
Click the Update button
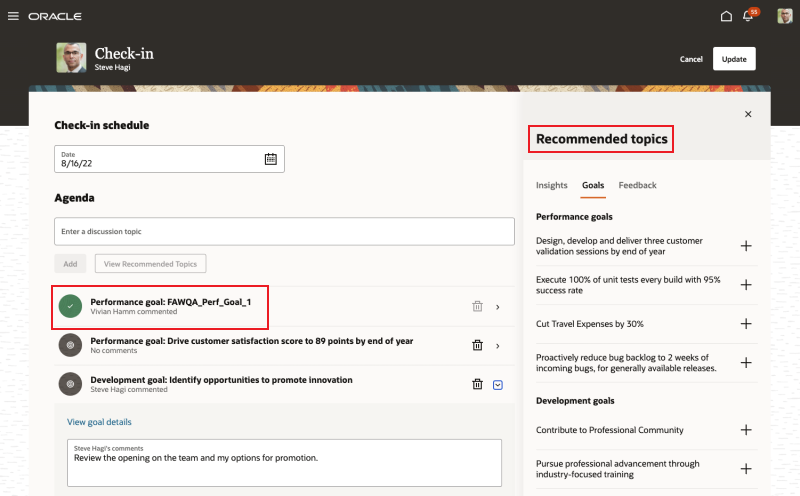[x=734, y=59]
